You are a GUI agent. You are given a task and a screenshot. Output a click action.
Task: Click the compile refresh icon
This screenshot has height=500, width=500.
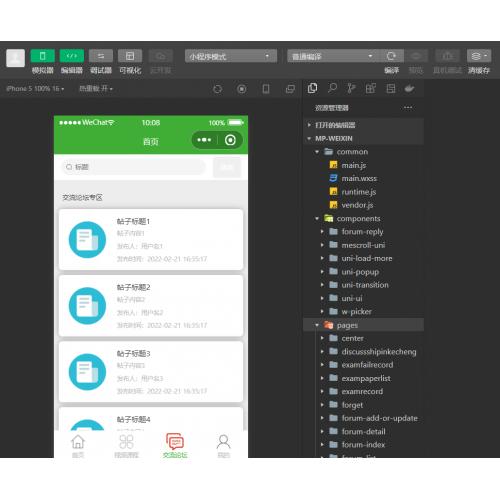391,56
